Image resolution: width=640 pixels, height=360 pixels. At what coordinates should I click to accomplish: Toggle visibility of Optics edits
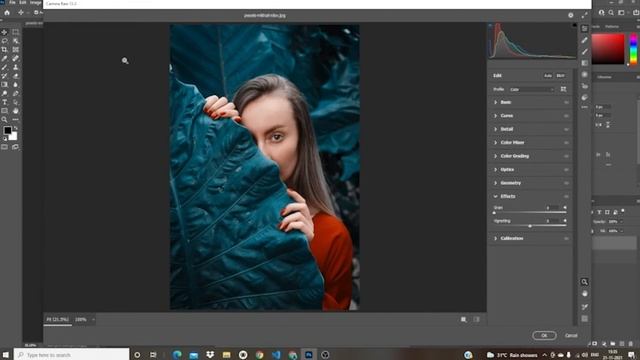pos(566,170)
